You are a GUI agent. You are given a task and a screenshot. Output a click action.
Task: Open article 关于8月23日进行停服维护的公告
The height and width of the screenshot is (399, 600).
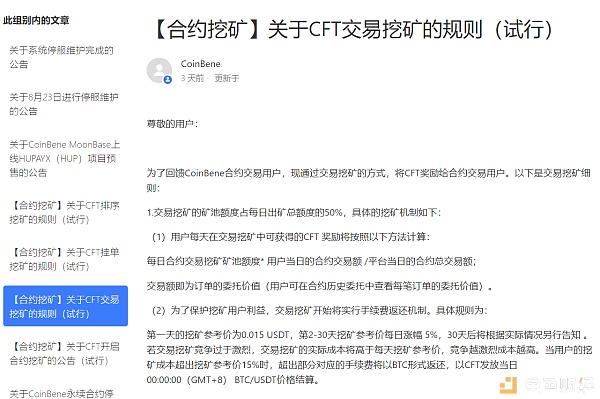64,104
